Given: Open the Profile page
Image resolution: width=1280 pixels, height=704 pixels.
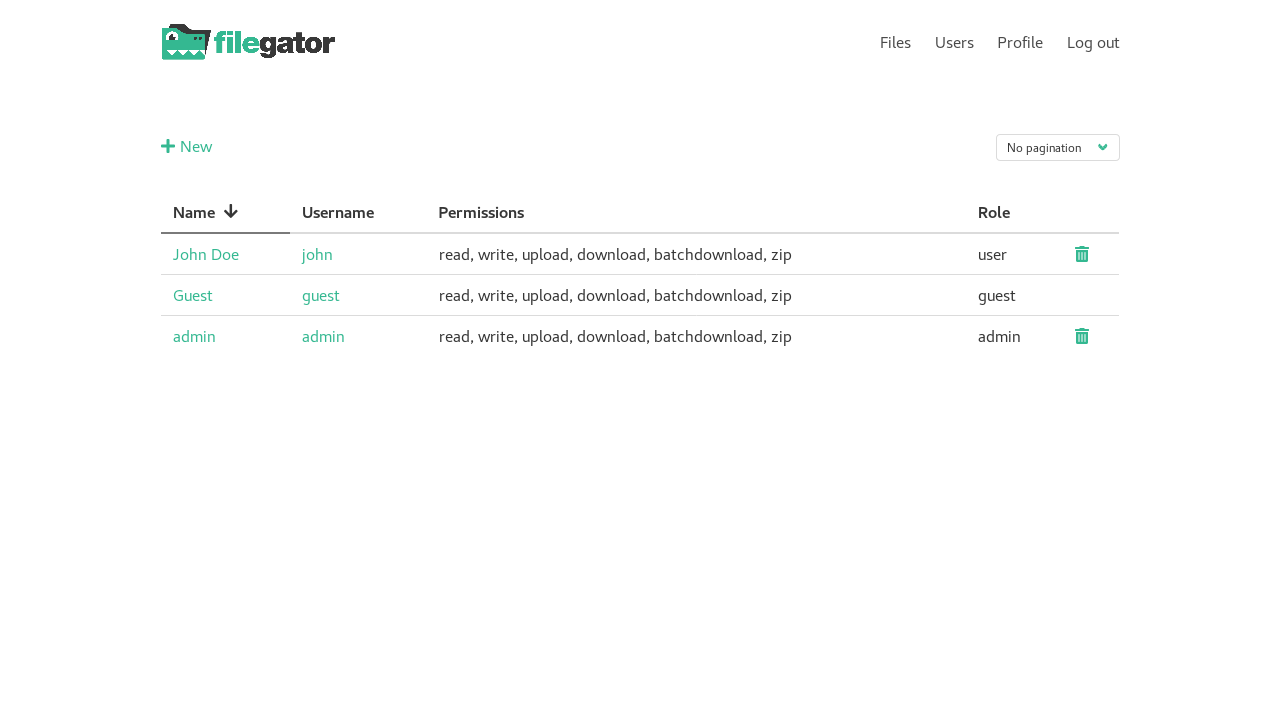Looking at the screenshot, I should [x=1020, y=40].
